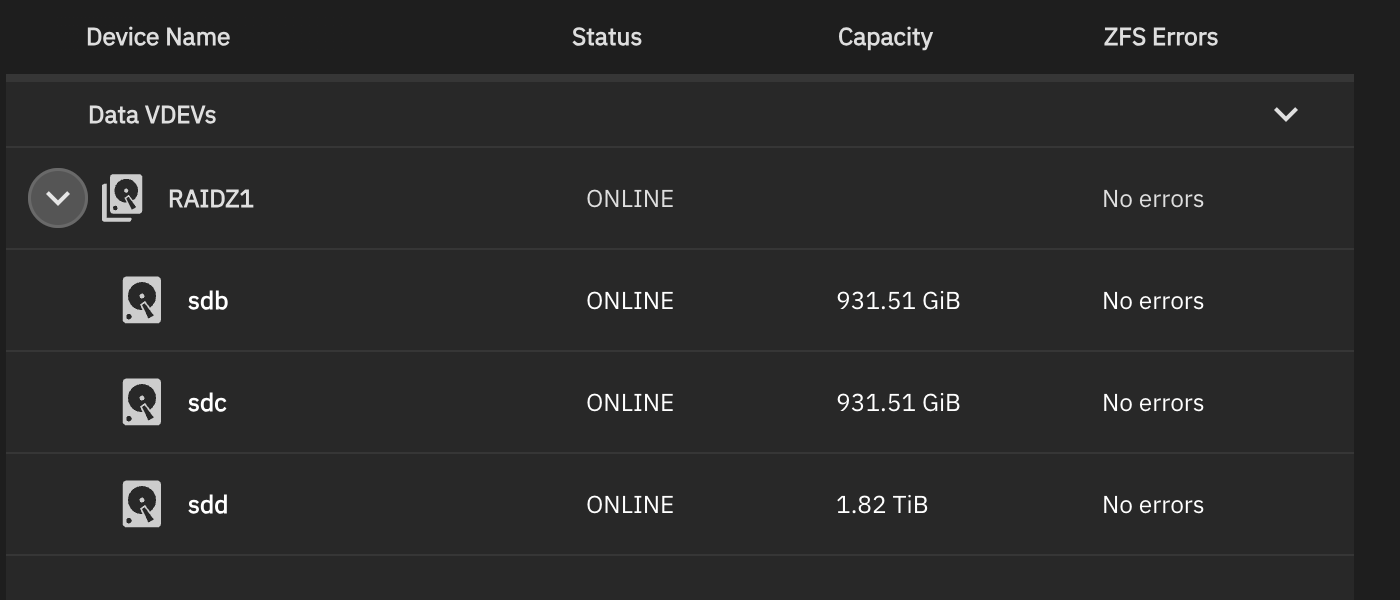Image resolution: width=1400 pixels, height=600 pixels.
Task: Click the ONLINE status of sdd
Action: 630,505
